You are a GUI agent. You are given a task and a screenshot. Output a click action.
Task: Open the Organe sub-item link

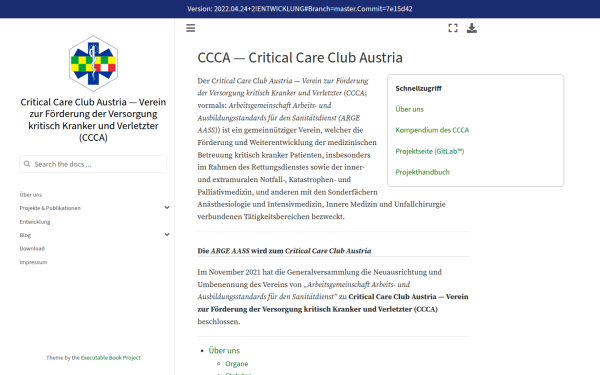(x=236, y=364)
